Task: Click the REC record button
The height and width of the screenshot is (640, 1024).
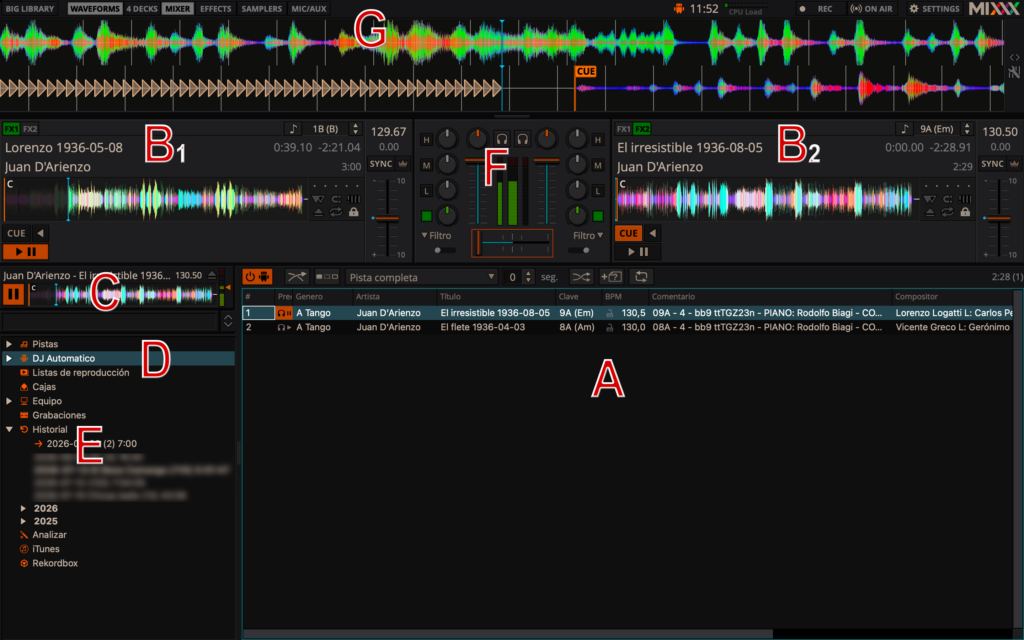Action: (x=818, y=8)
